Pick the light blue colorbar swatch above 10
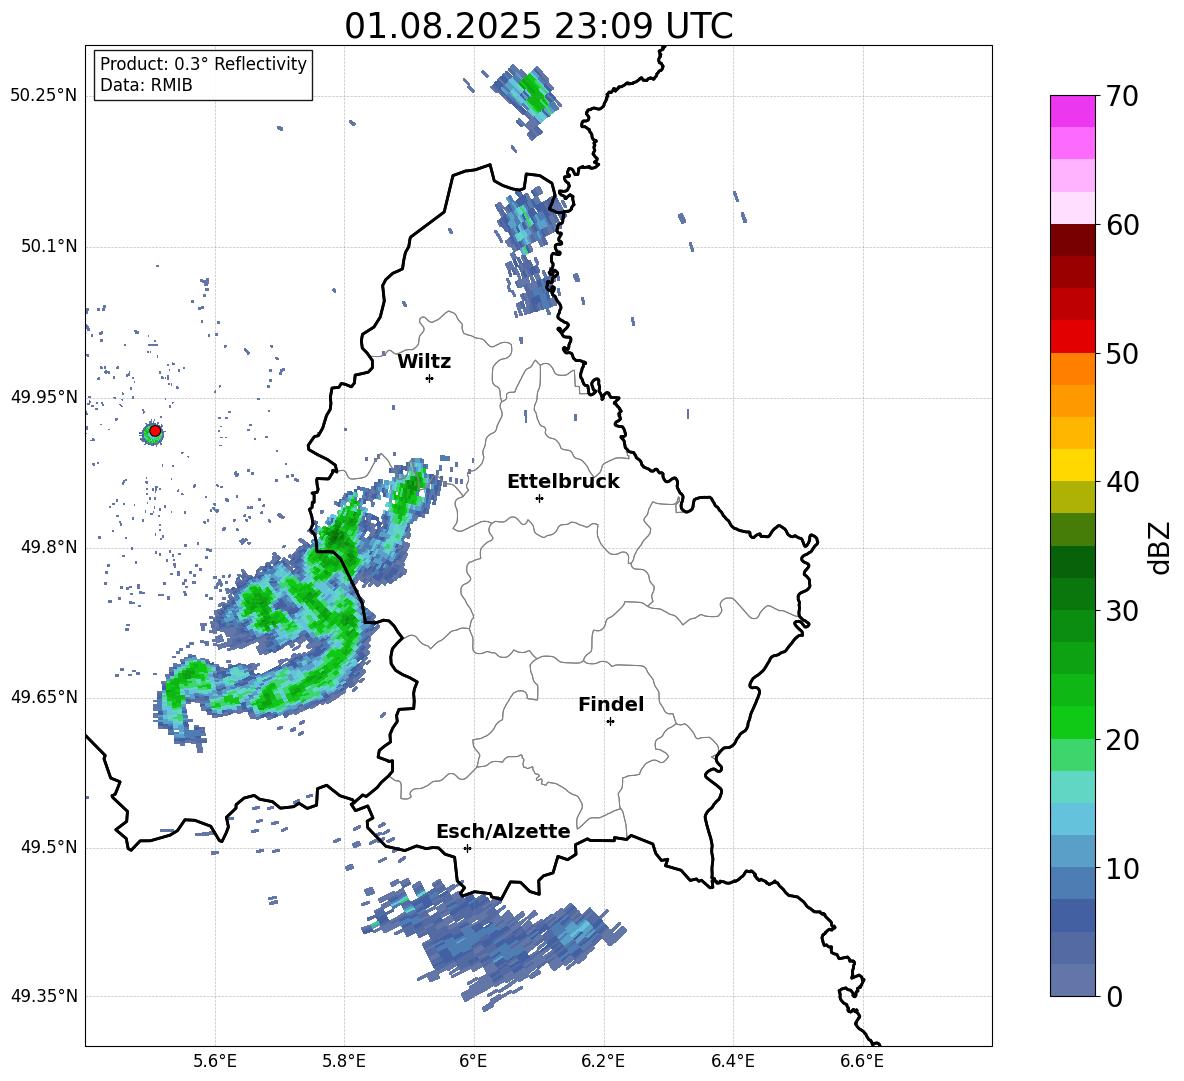The width and height of the screenshot is (1184, 1081). pyautogui.click(x=1072, y=851)
